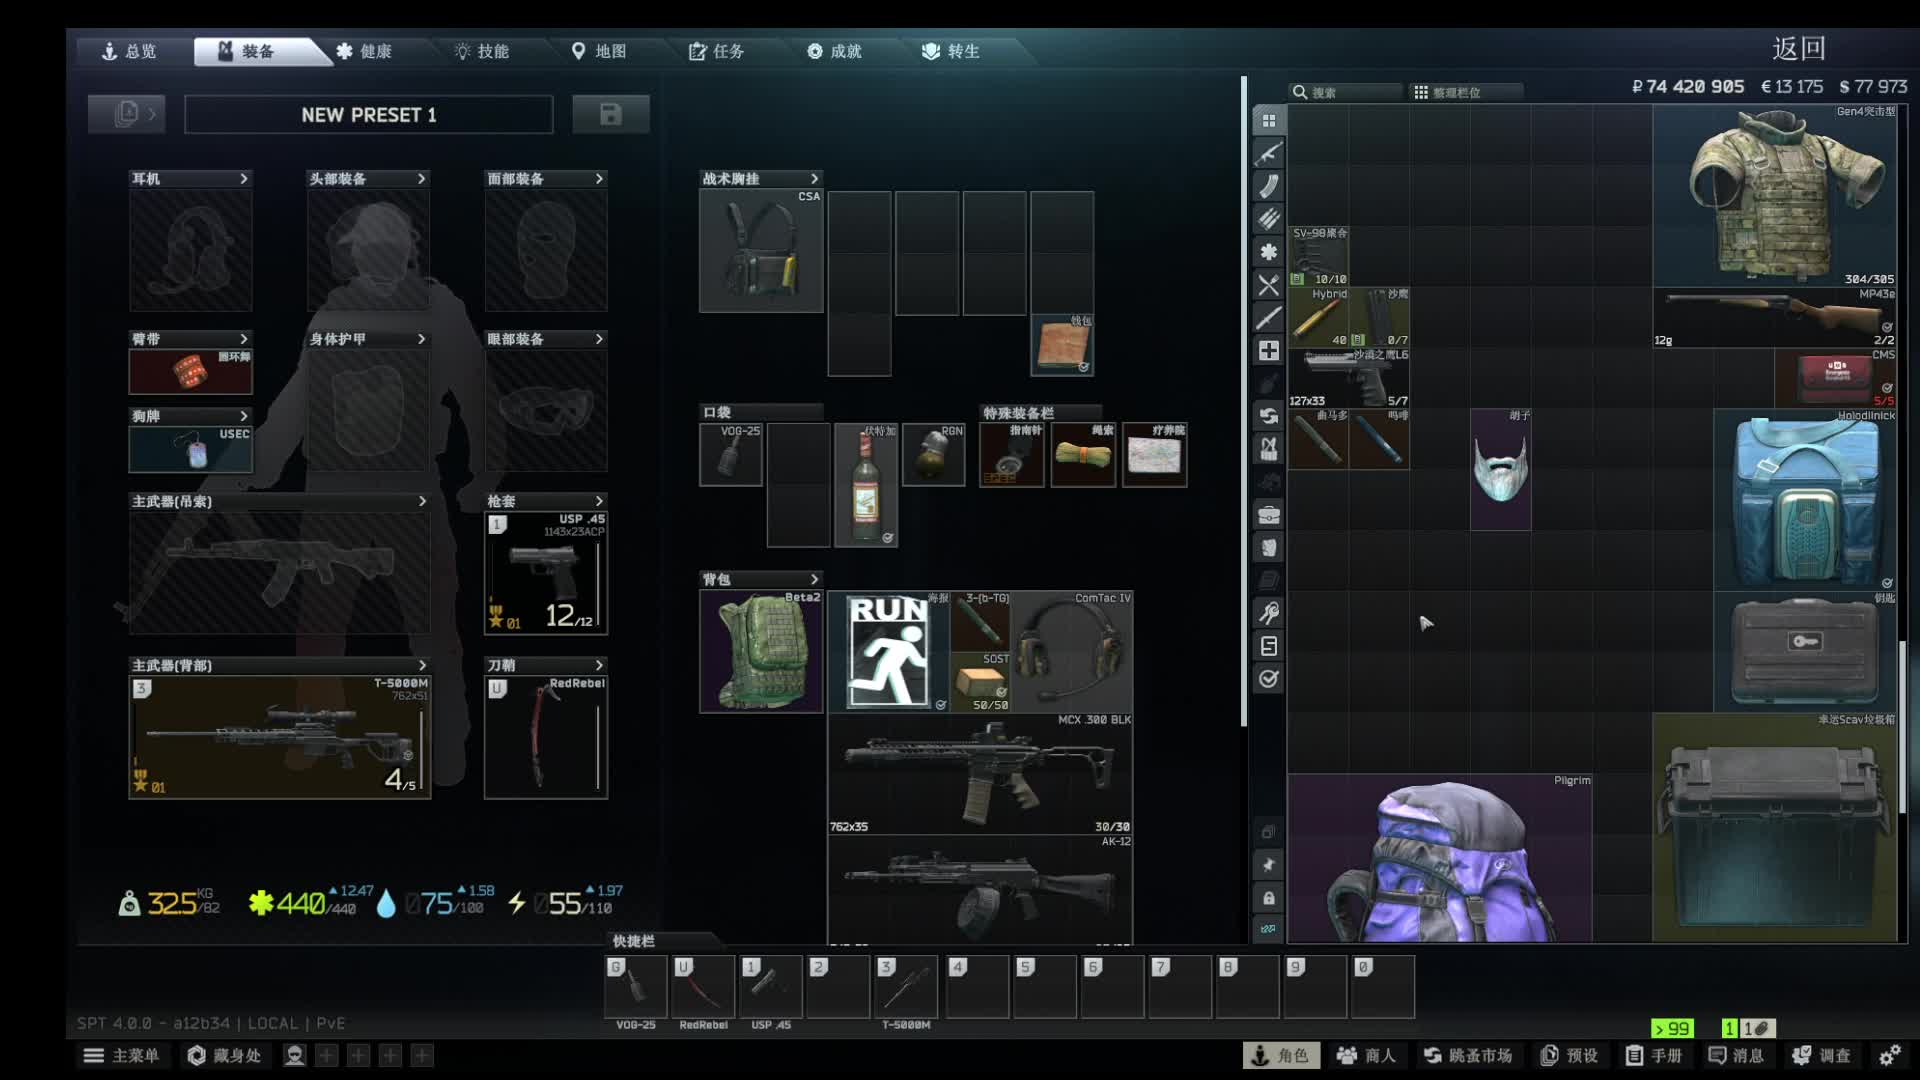
Task: Toggle the pin icon in stash sidebar
Action: pos(1268,865)
